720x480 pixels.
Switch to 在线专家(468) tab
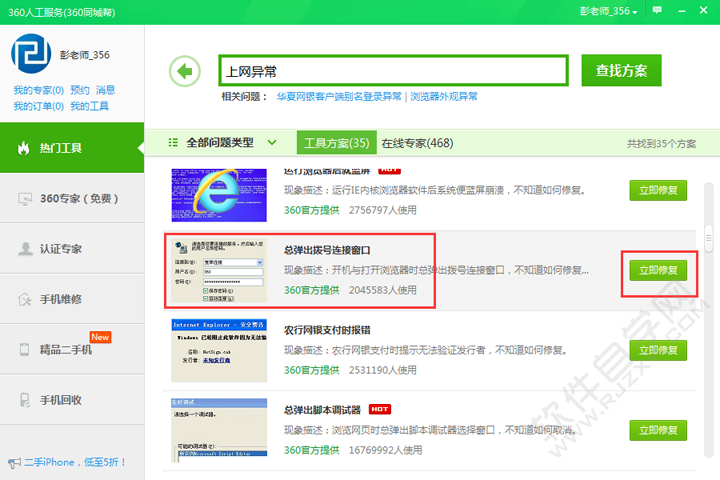(417, 143)
